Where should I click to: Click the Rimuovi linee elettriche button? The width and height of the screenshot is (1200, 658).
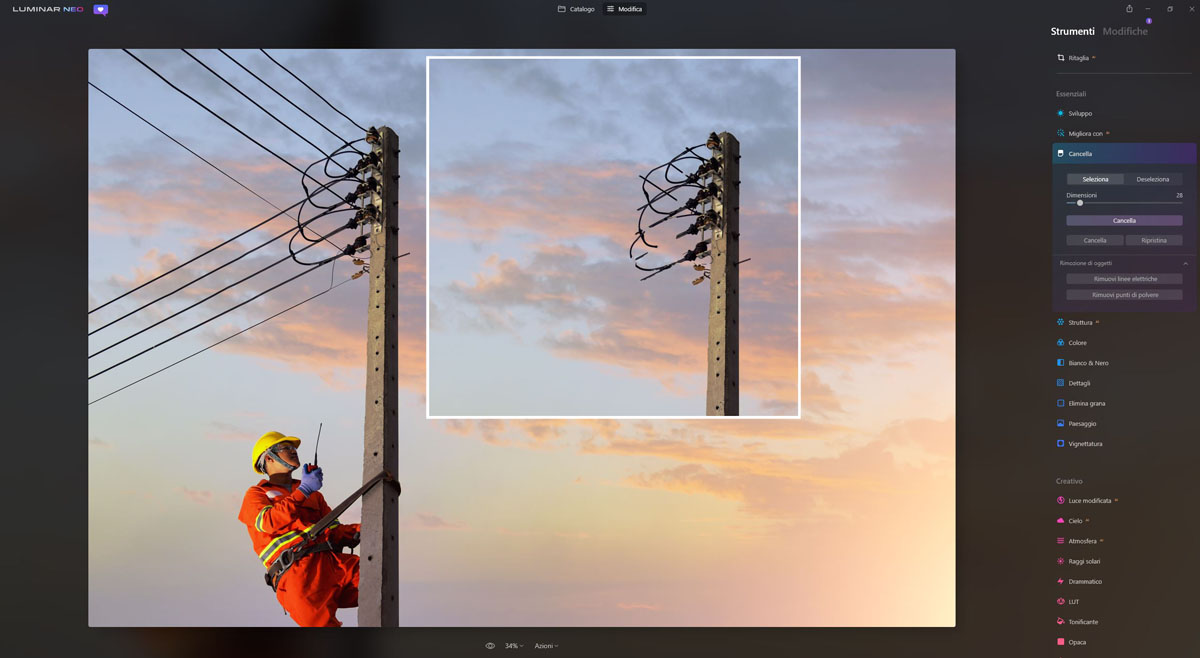click(1124, 279)
